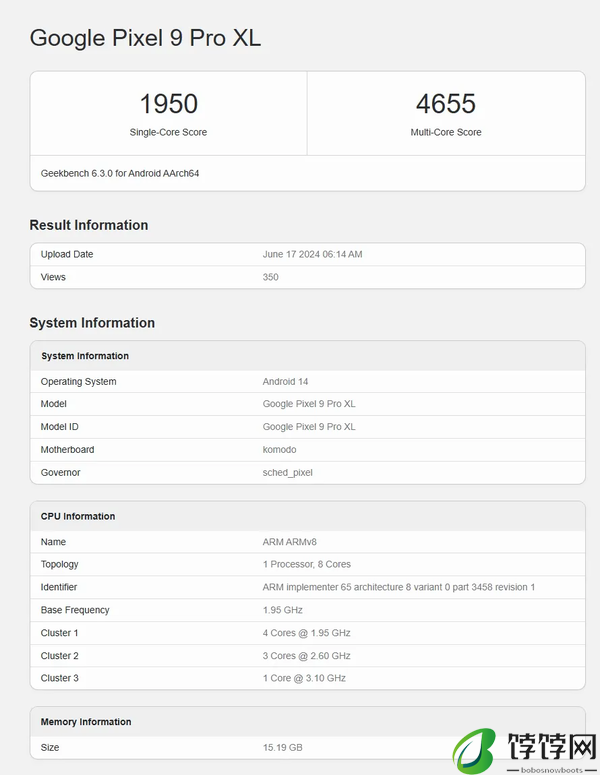Click the Topology label
Viewport: 600px width, 775px height.
coord(59,564)
